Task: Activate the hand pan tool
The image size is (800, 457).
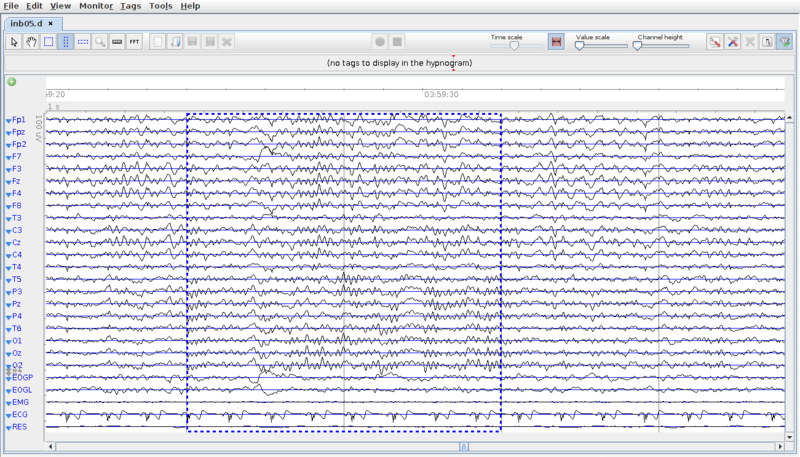Action: point(31,42)
